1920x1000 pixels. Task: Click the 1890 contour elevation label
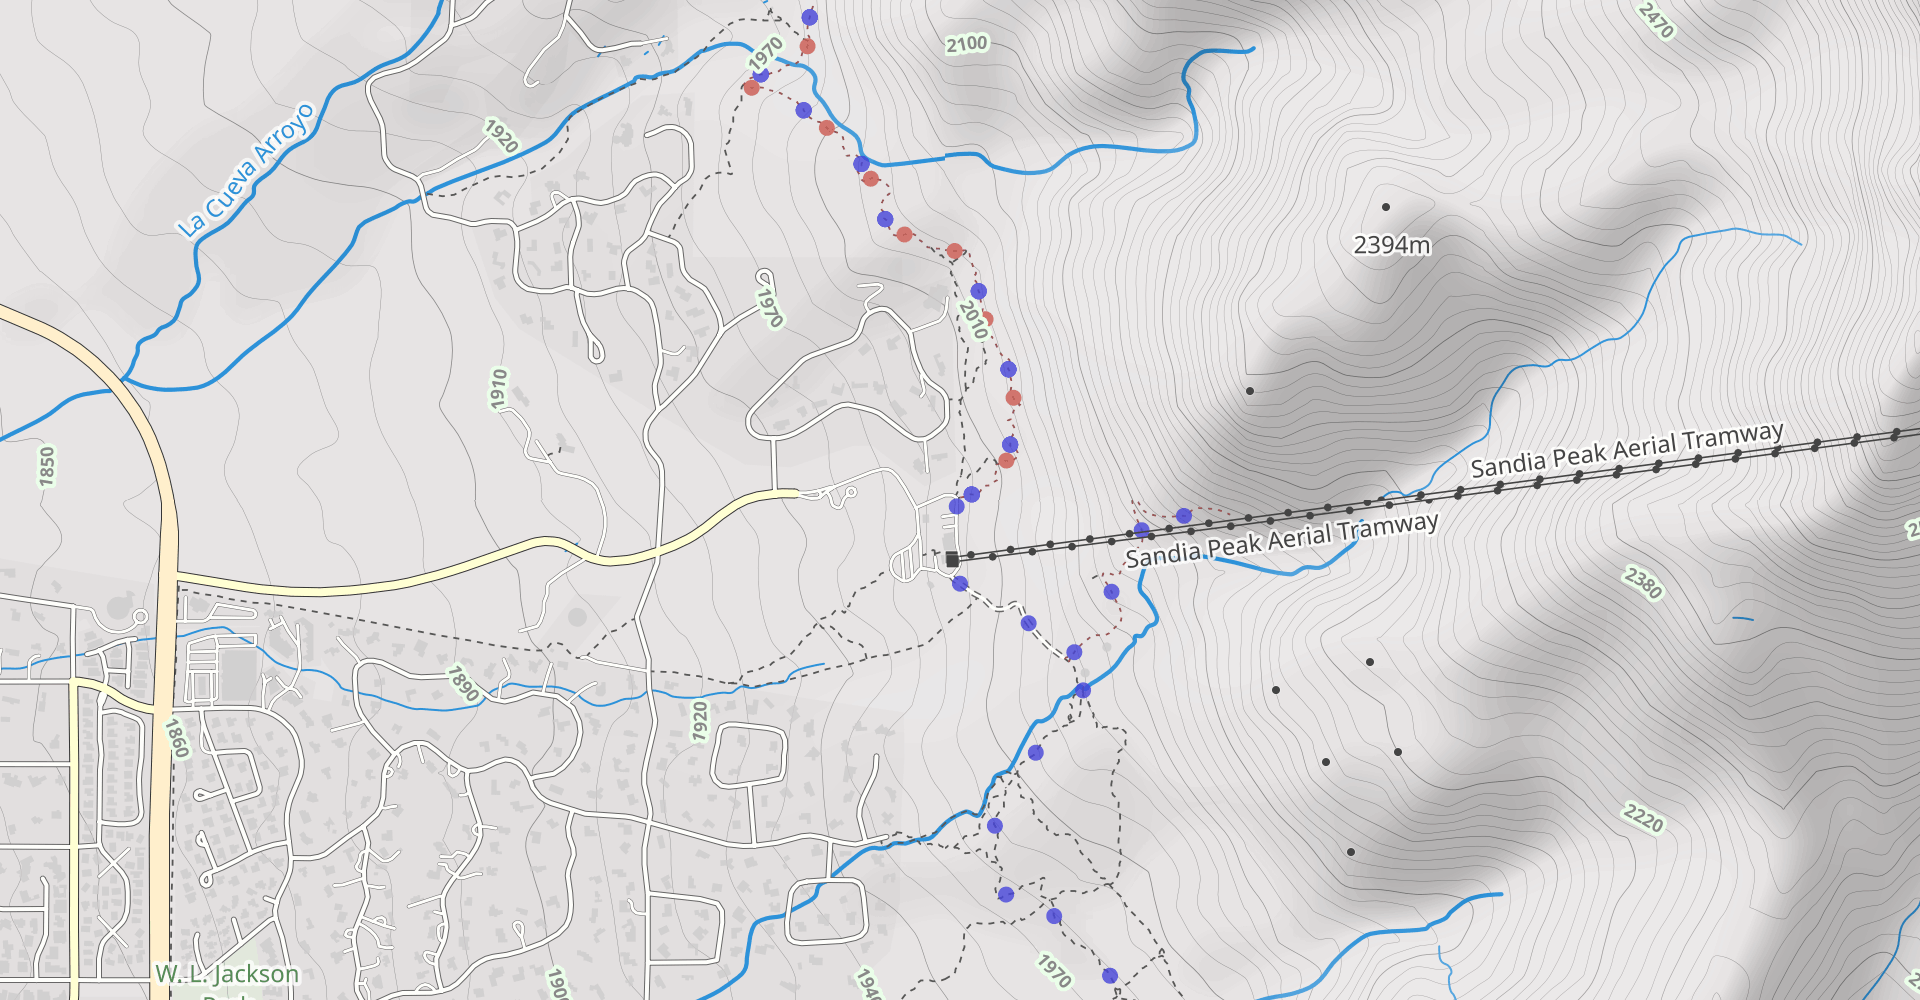(462, 684)
